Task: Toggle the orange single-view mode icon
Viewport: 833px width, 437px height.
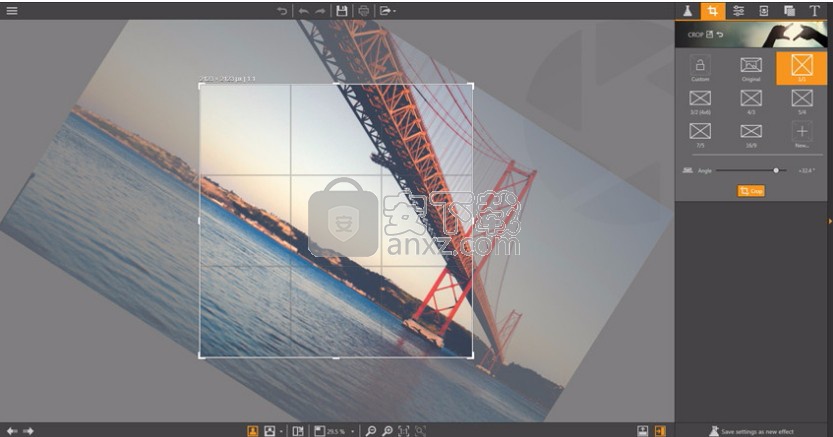Action: click(253, 431)
